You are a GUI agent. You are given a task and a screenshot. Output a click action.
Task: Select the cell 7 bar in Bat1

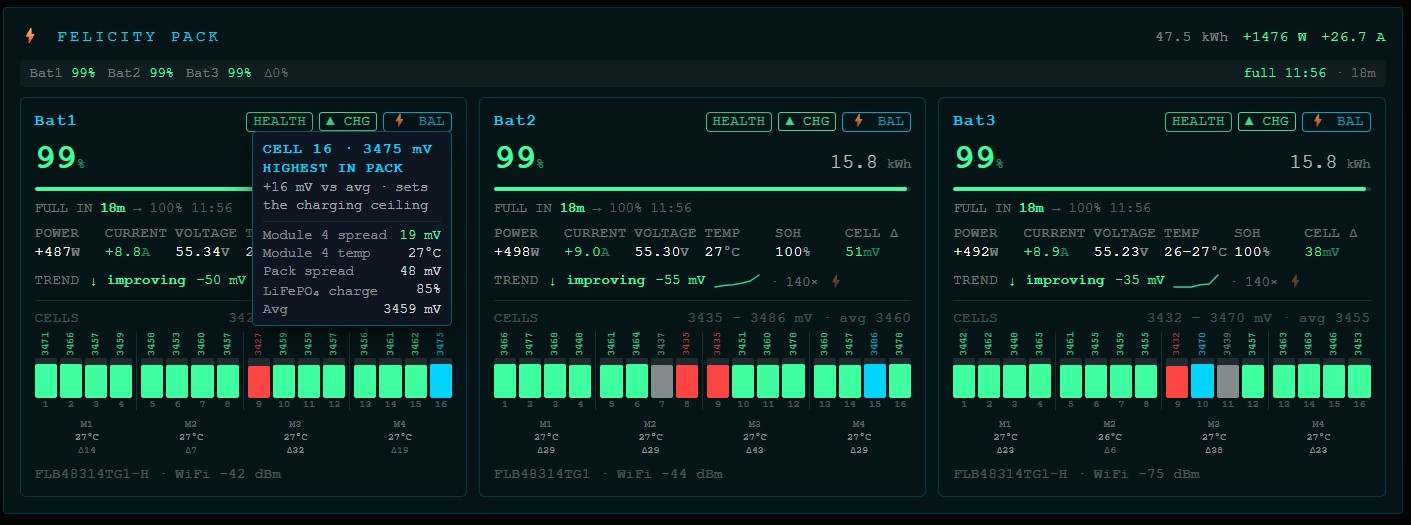(x=202, y=381)
